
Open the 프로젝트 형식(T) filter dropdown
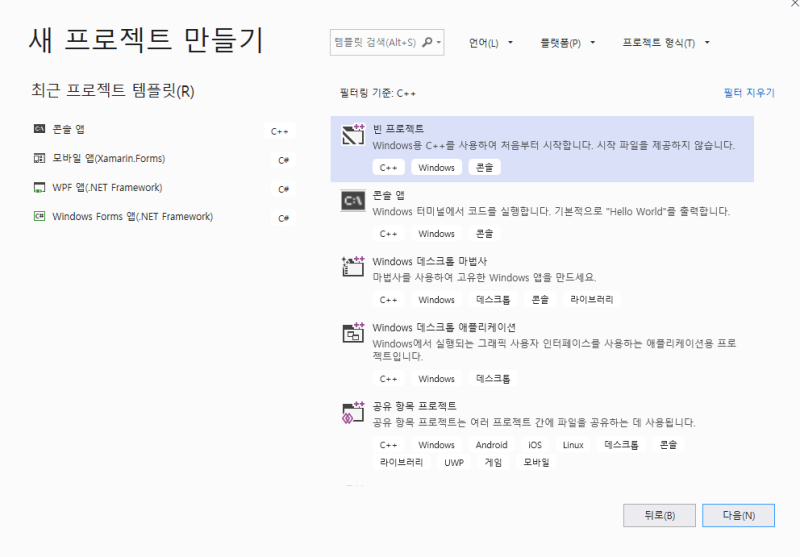pyautogui.click(x=665, y=43)
